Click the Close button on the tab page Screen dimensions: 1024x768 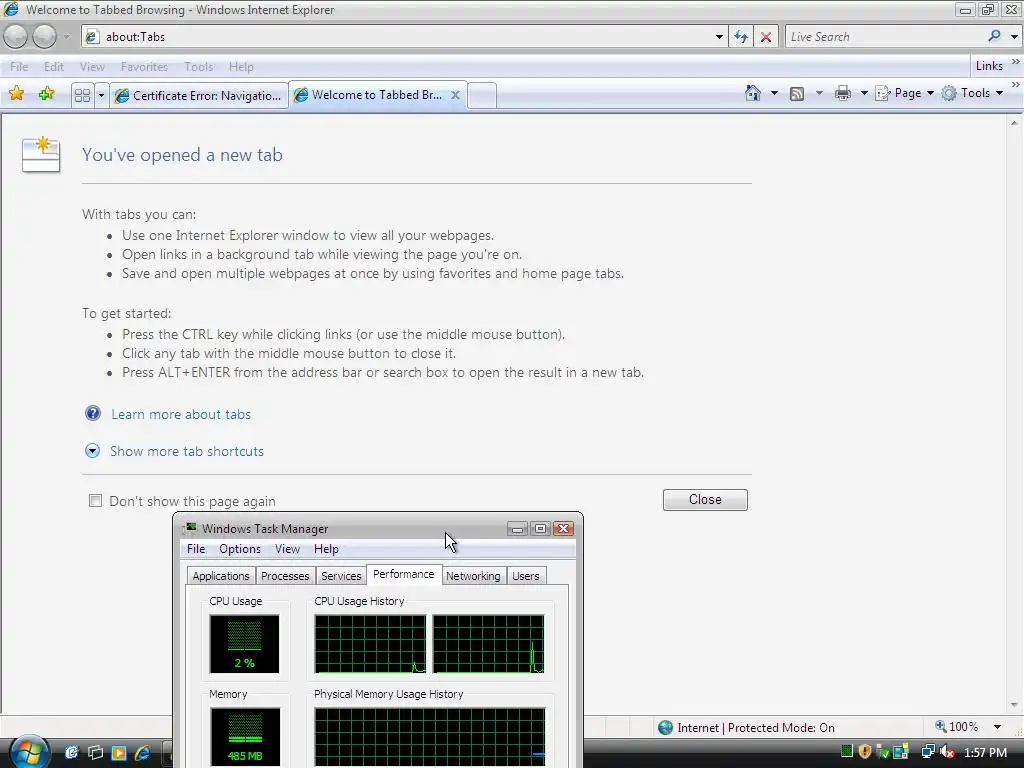coord(705,500)
